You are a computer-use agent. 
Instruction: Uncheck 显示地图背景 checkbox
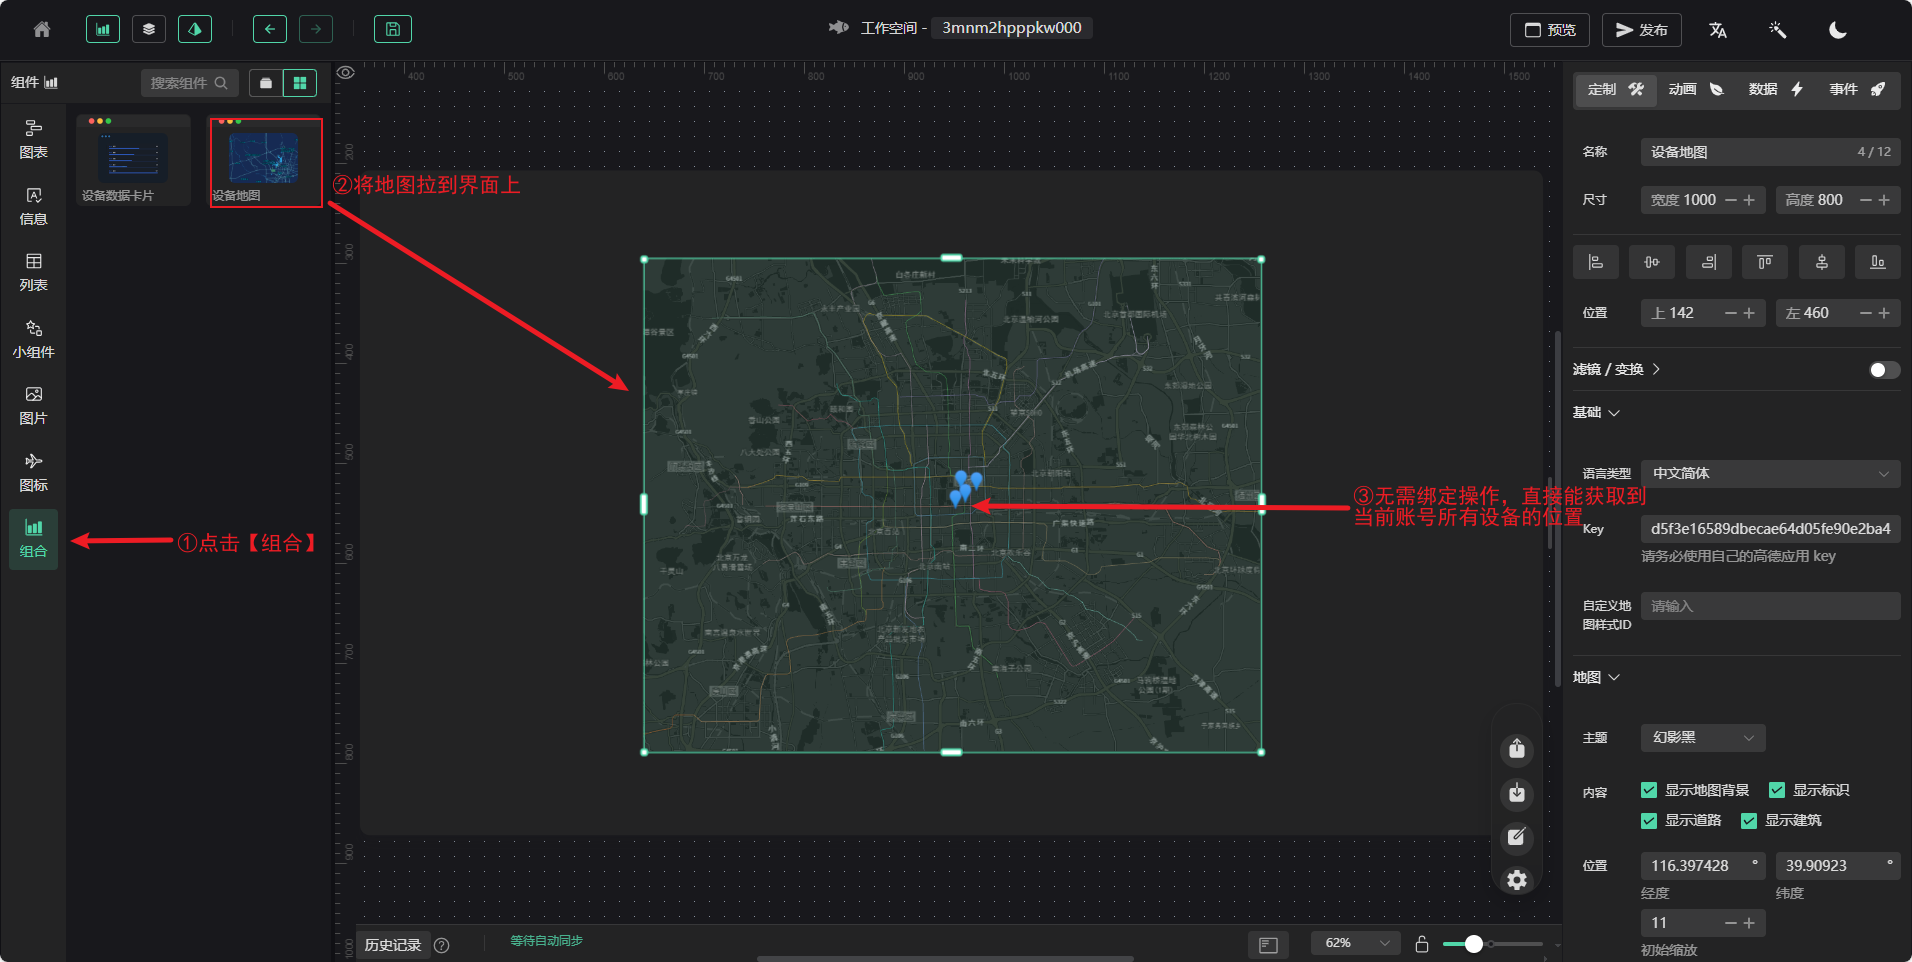coord(1649,790)
